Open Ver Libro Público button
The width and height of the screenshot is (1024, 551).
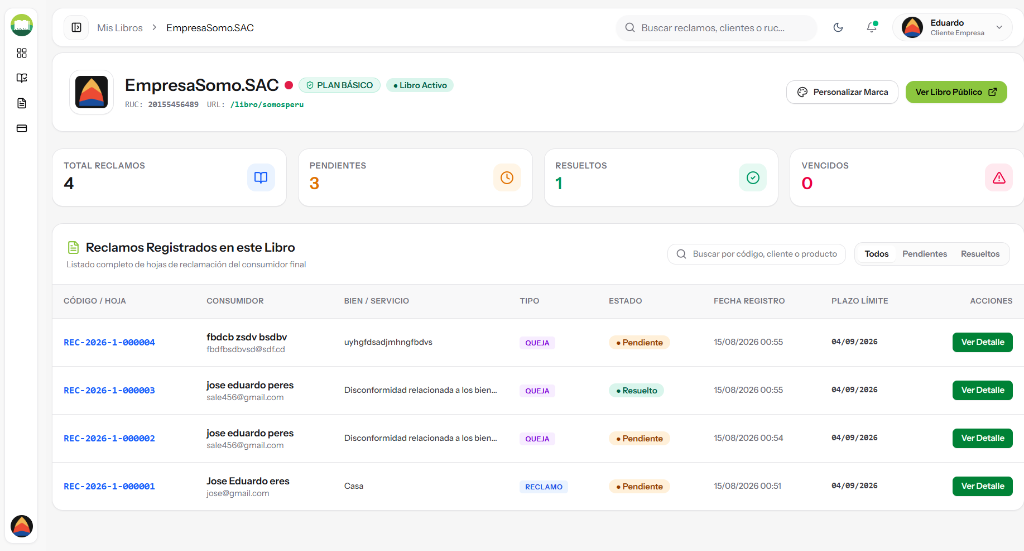956,92
